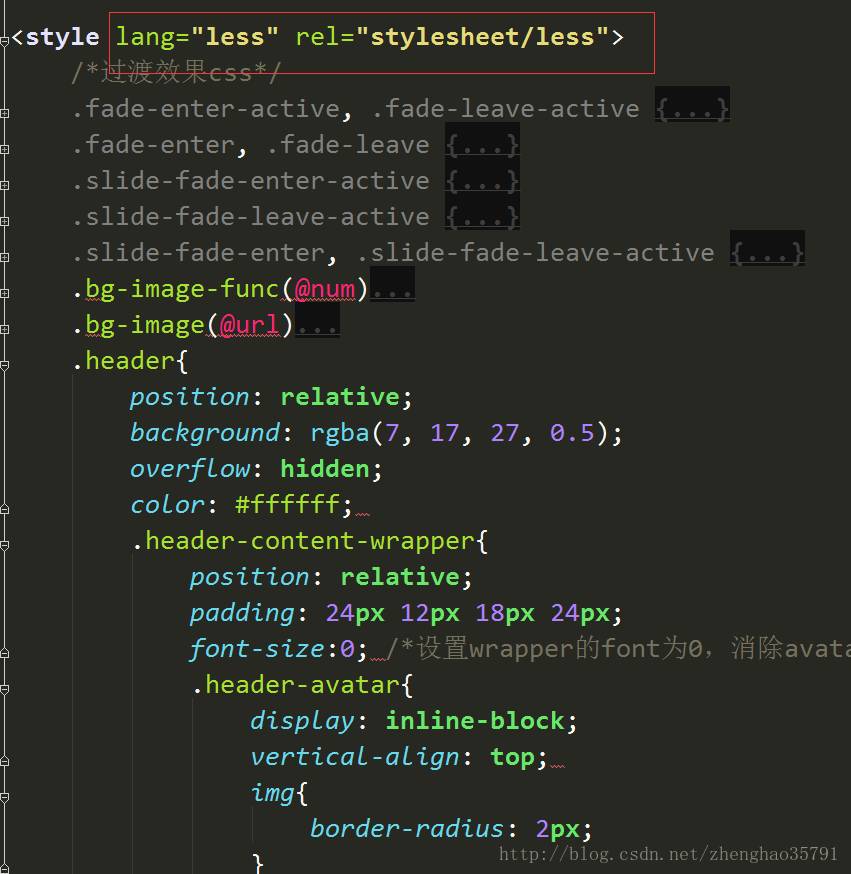Image resolution: width=851 pixels, height=874 pixels.
Task: Click 'font-size' property name
Action: point(256,649)
